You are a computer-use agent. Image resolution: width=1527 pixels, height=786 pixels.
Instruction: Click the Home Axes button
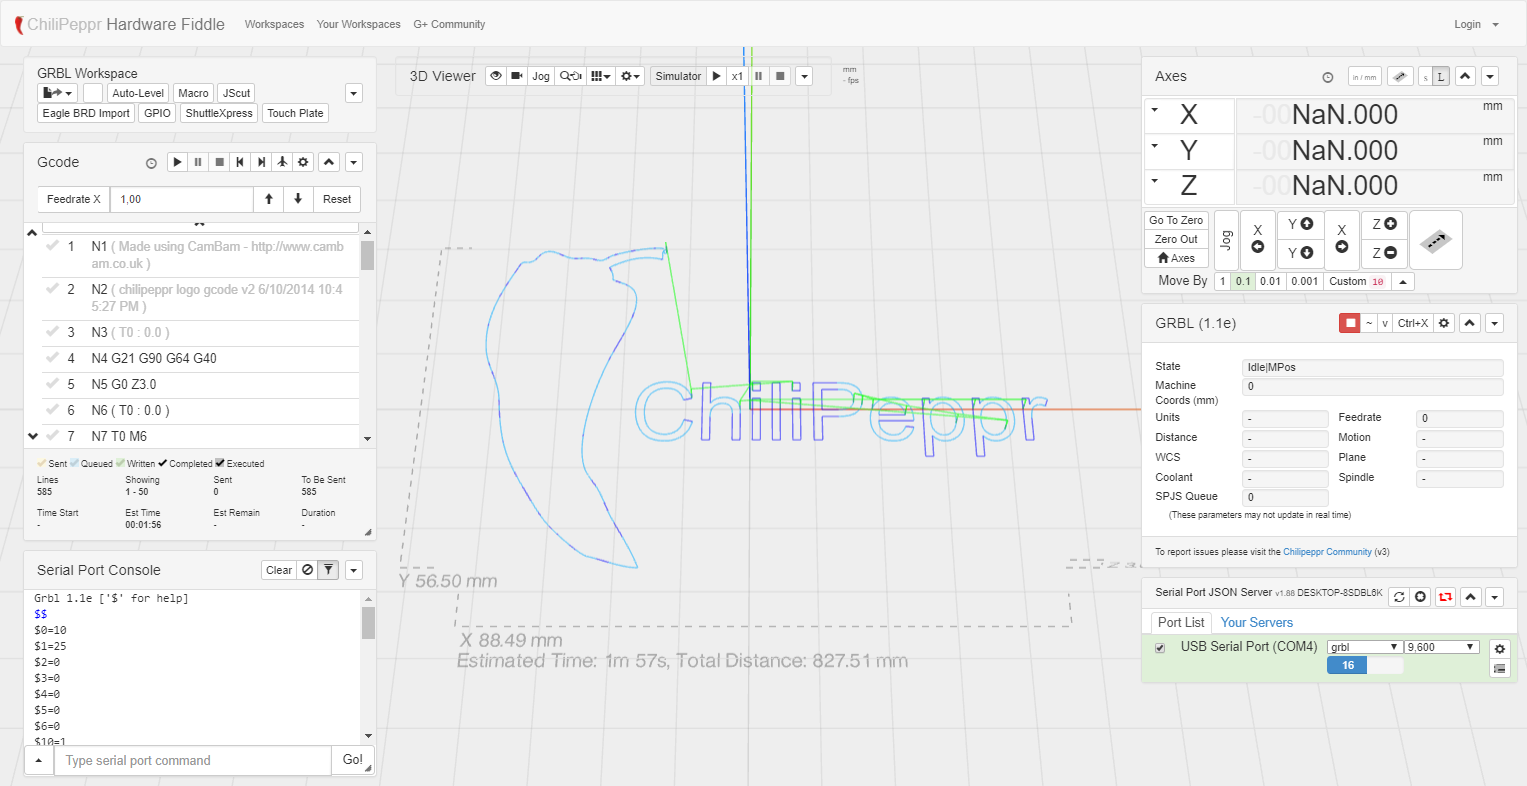[1176, 258]
